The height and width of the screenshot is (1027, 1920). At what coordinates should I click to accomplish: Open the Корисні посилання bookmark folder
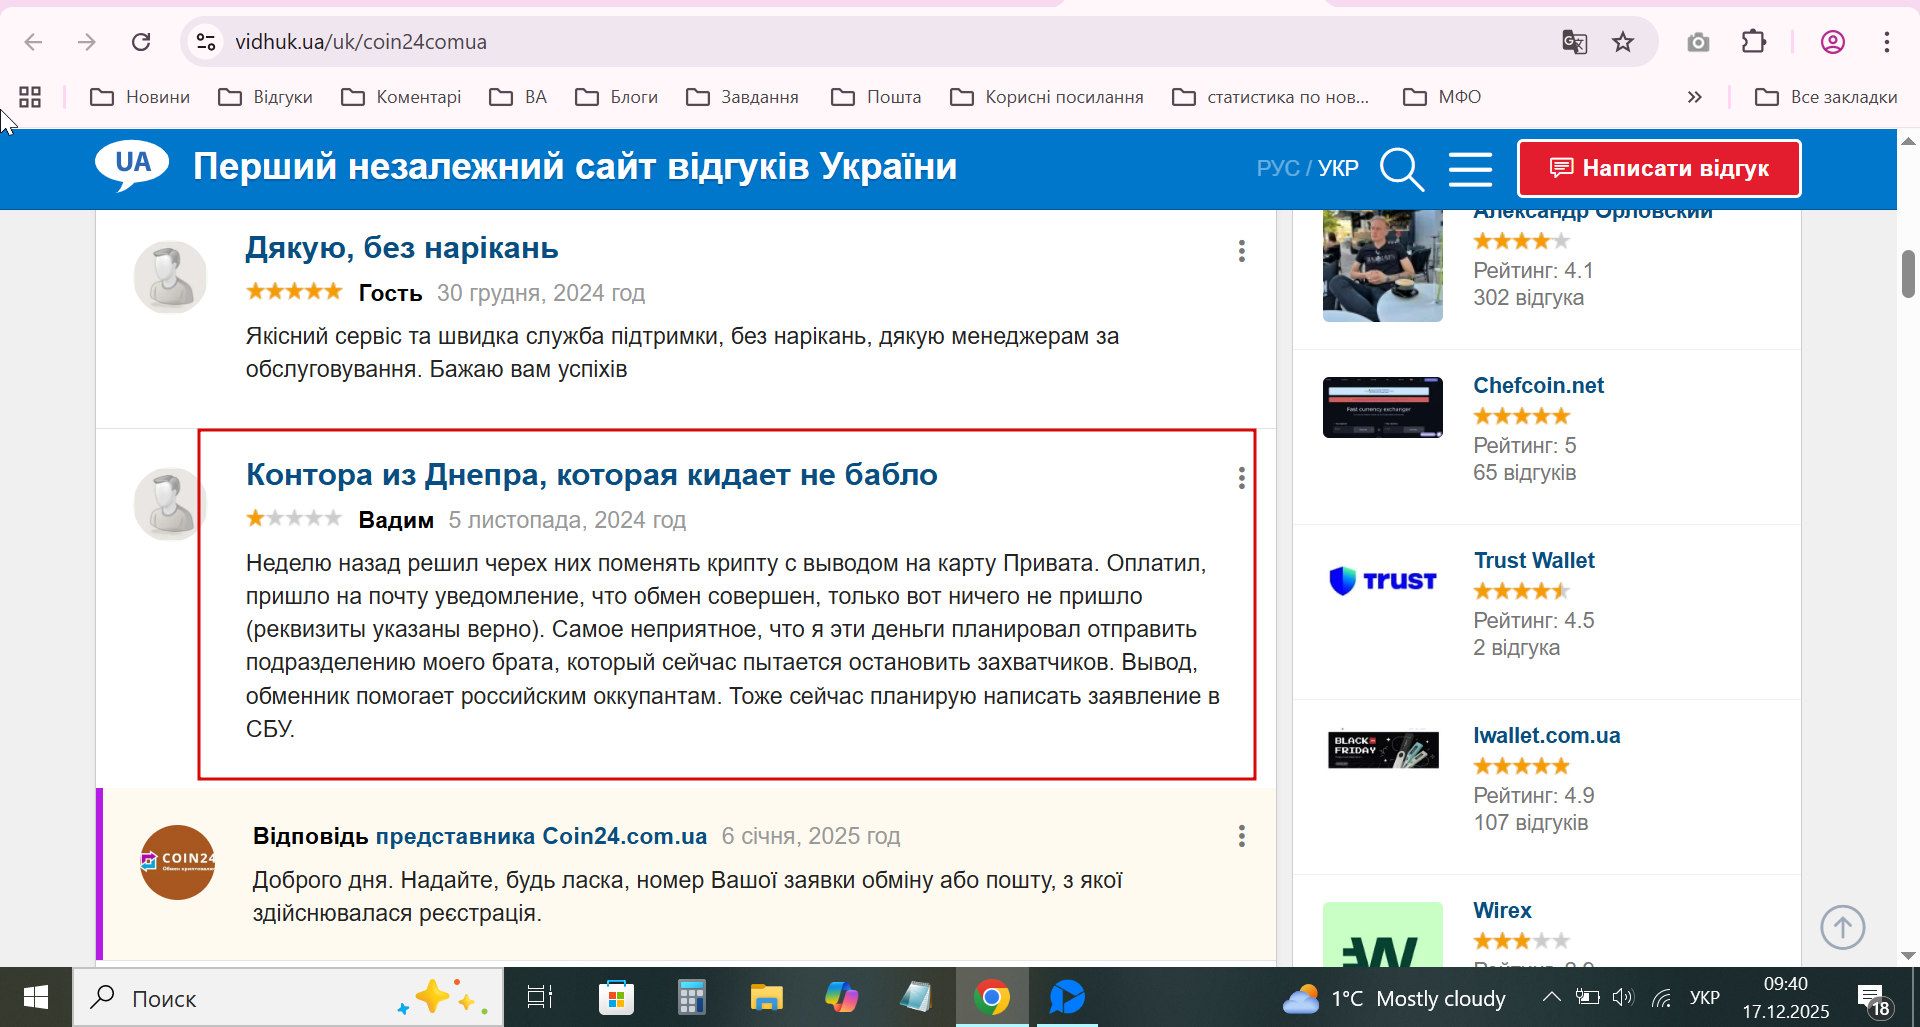click(x=1047, y=97)
